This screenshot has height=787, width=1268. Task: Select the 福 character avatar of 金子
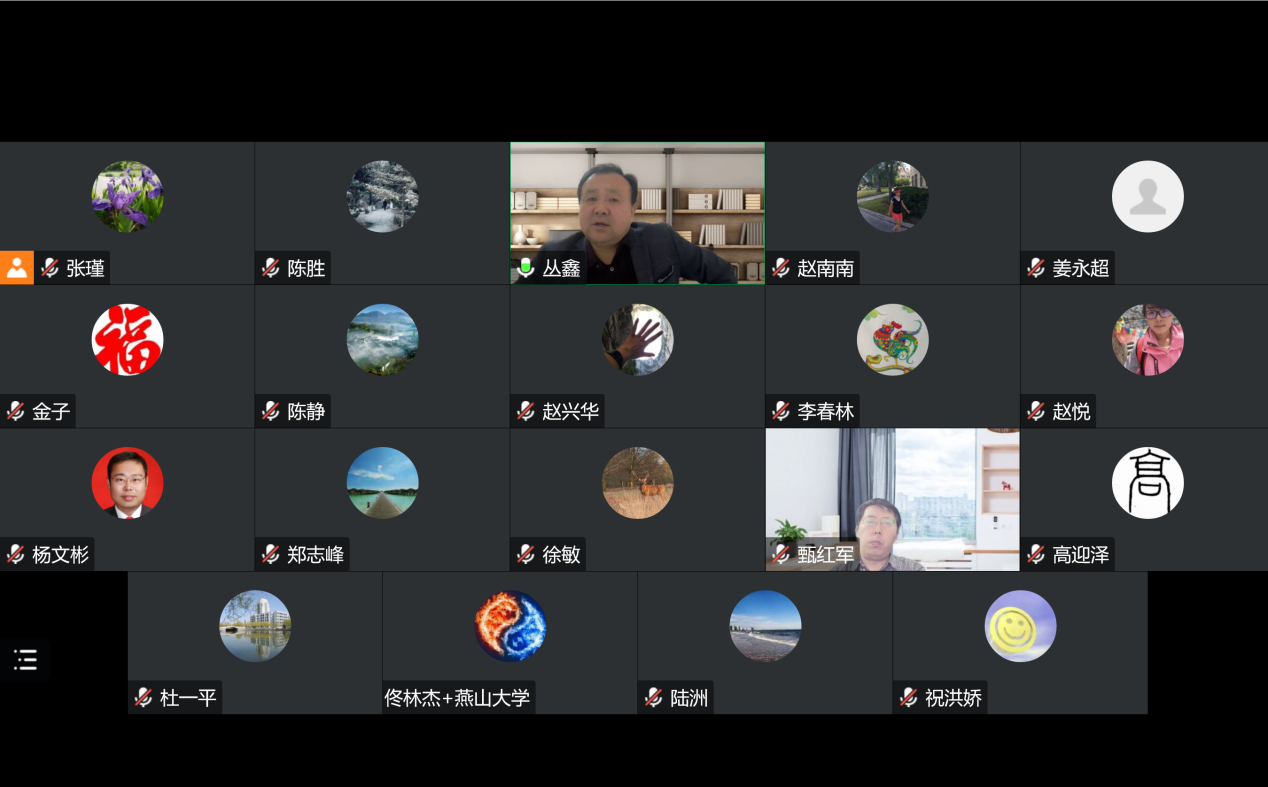coord(127,340)
